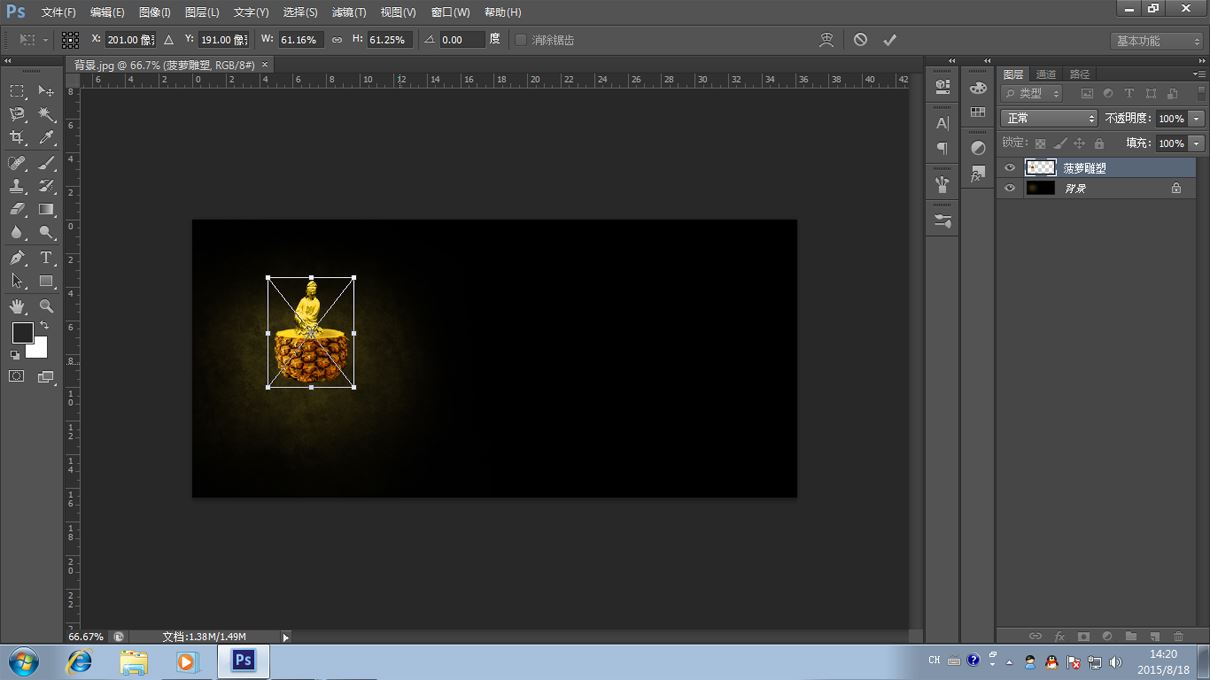1210x680 pixels.
Task: Activate the Hand tool
Action: click(17, 306)
